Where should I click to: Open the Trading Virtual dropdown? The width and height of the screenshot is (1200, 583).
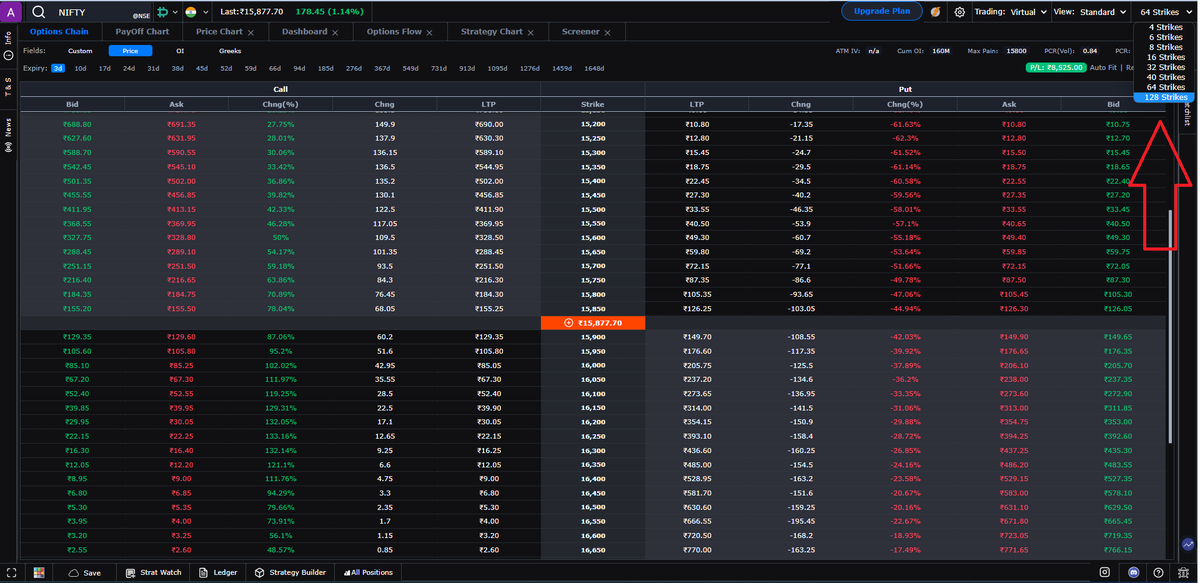coord(1010,12)
